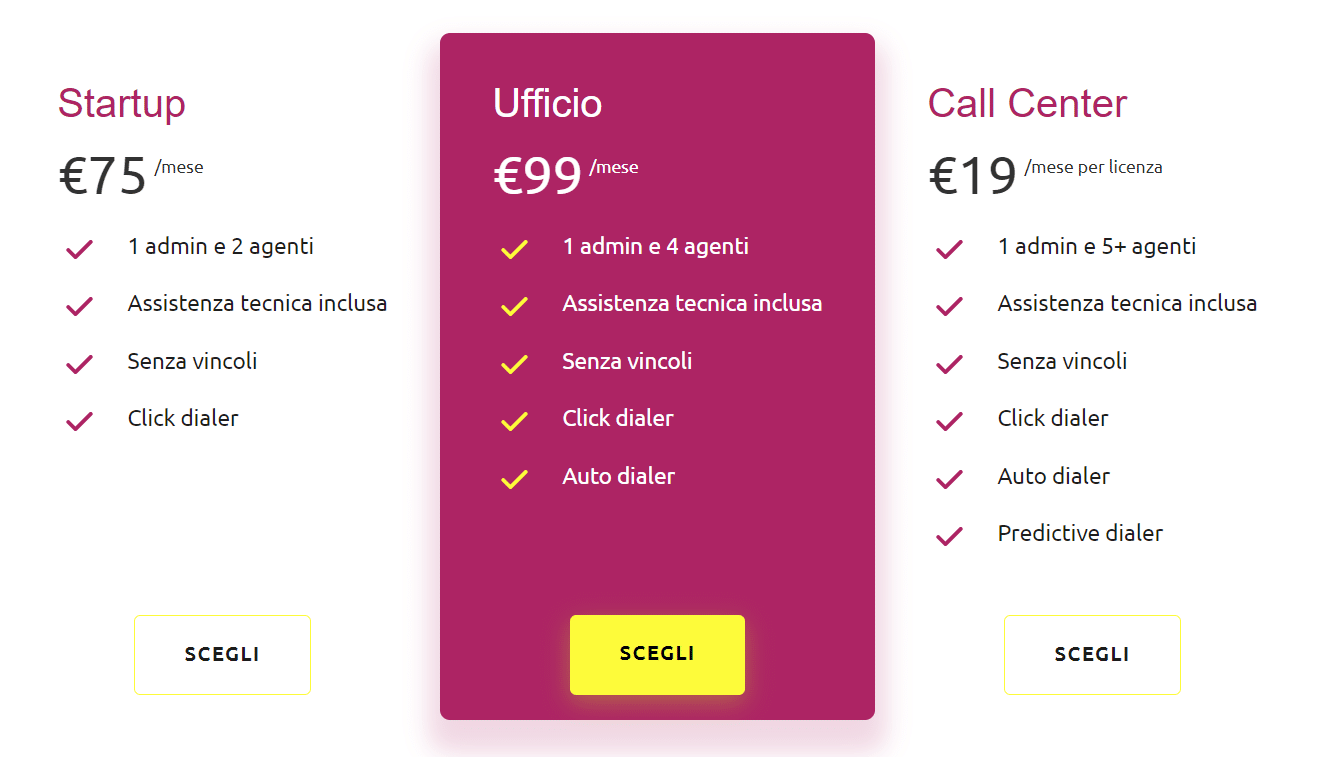Click the €99 price in Ufficio
This screenshot has width=1327, height=757.
coord(537,175)
